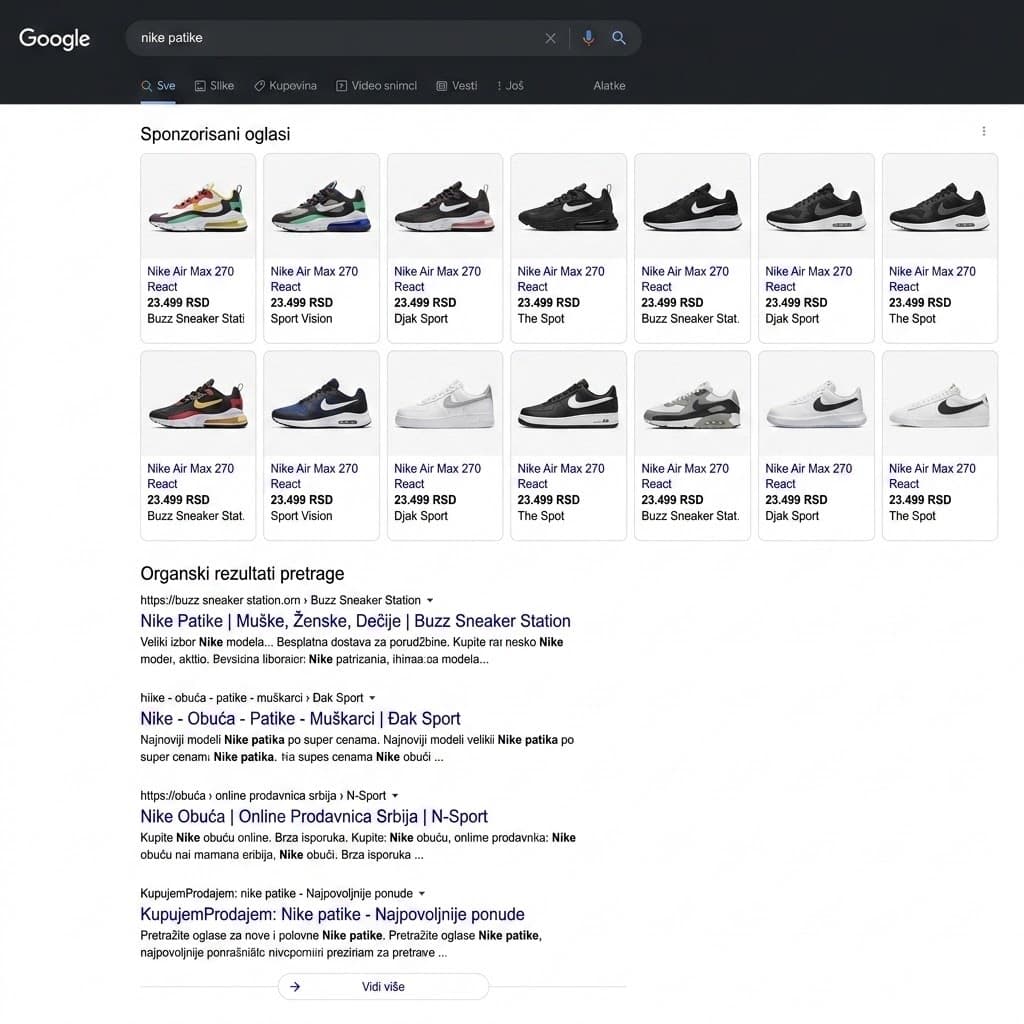Go to Video snimci tab

point(376,86)
